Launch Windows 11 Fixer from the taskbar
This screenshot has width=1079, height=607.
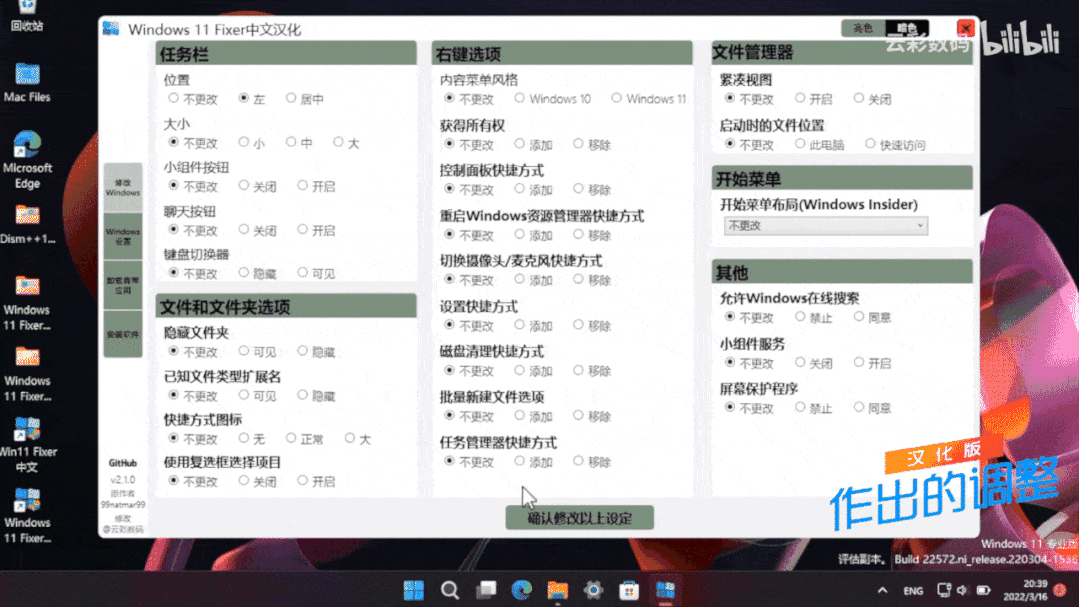(x=664, y=590)
